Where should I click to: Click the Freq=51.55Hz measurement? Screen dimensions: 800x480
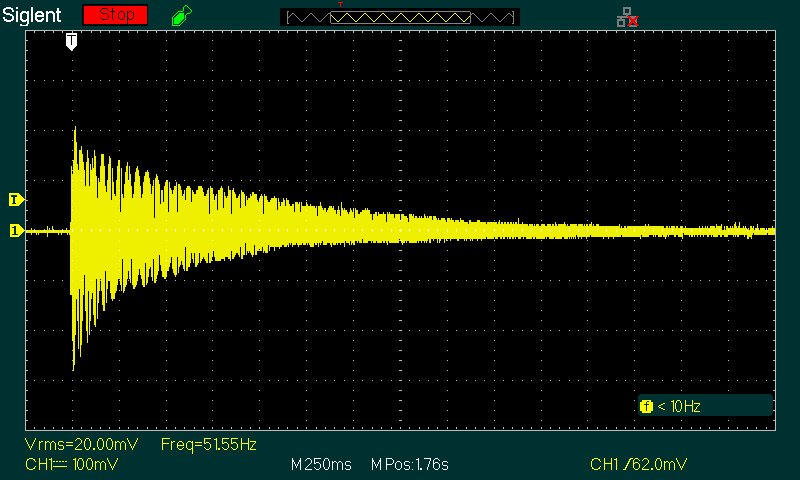tap(209, 444)
